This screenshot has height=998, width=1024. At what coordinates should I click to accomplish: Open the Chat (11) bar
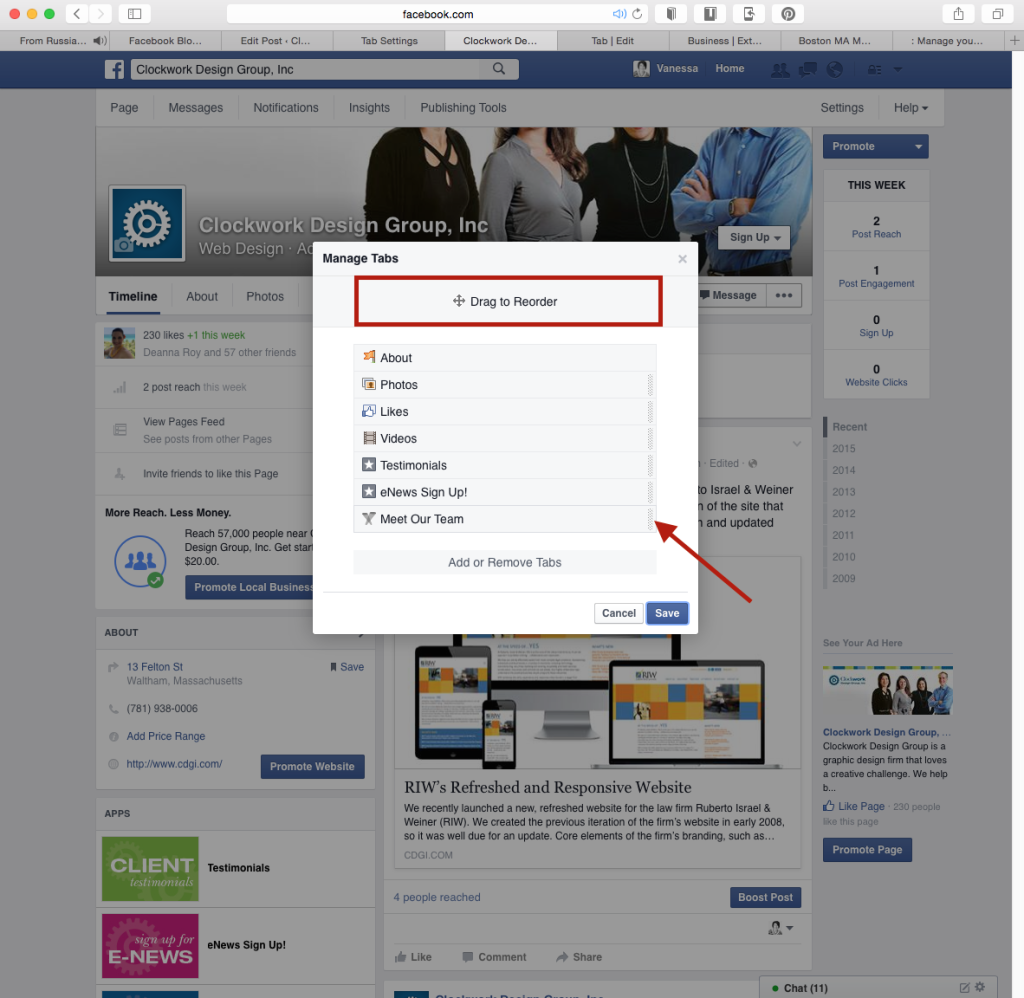tap(878, 988)
